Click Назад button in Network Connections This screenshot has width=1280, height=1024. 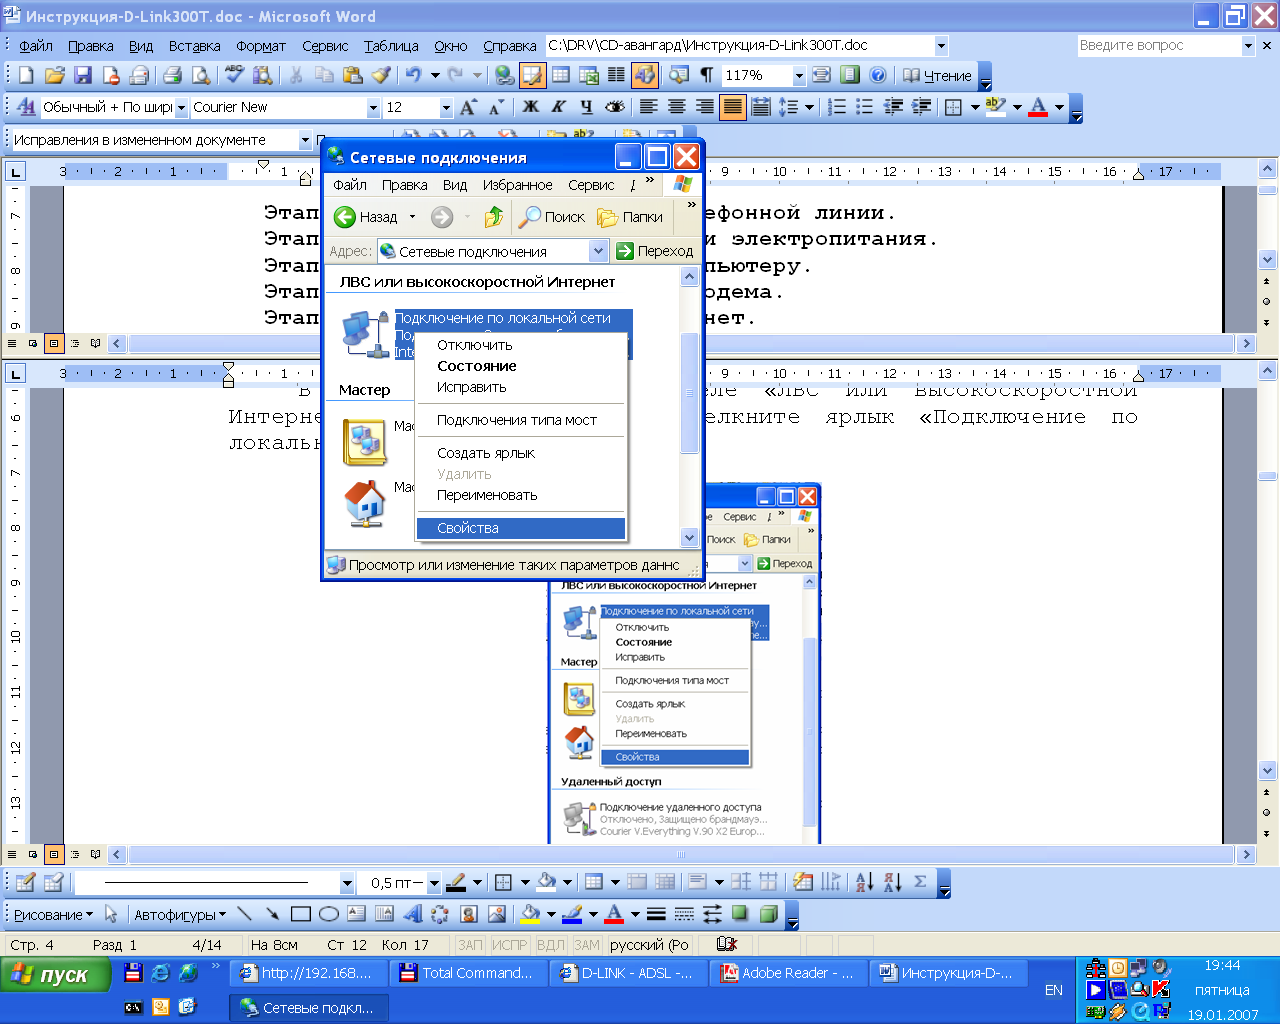pos(366,217)
